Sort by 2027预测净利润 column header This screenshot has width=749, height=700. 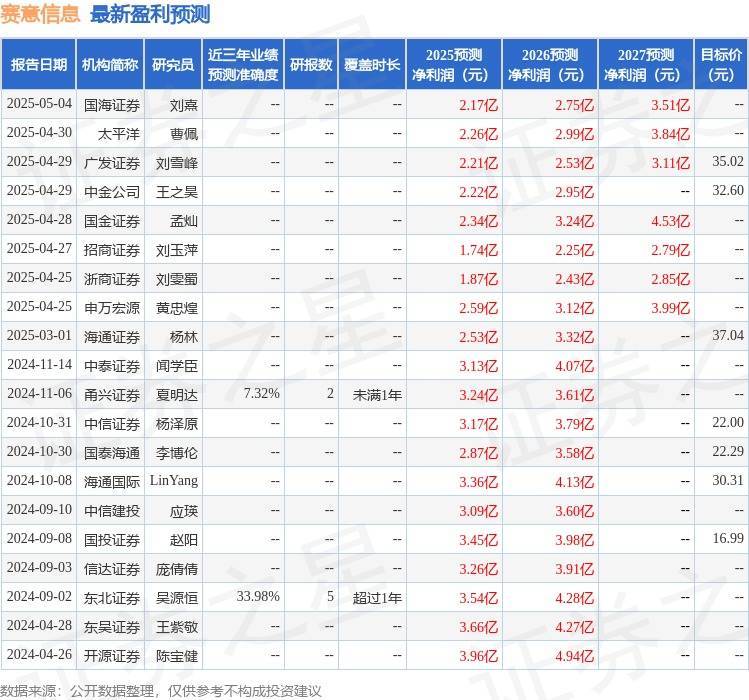pyautogui.click(x=645, y=65)
